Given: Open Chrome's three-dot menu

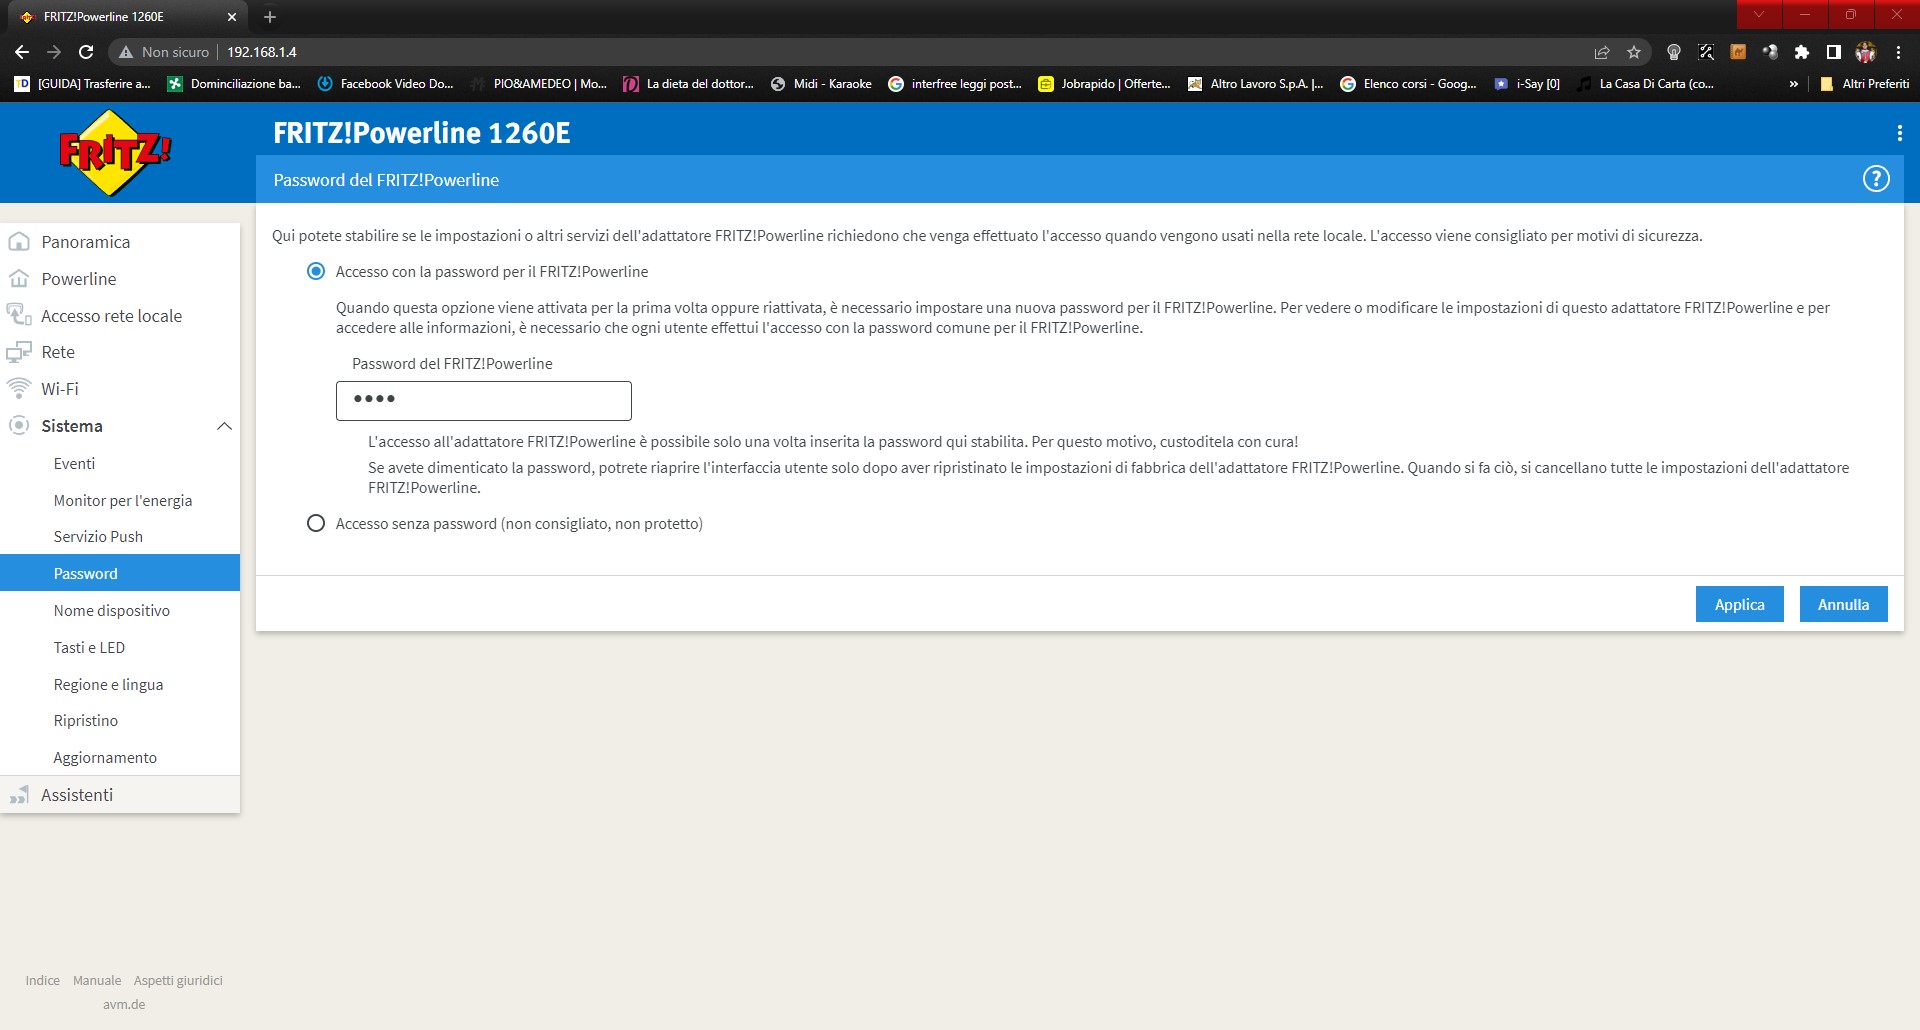Looking at the screenshot, I should [x=1898, y=52].
